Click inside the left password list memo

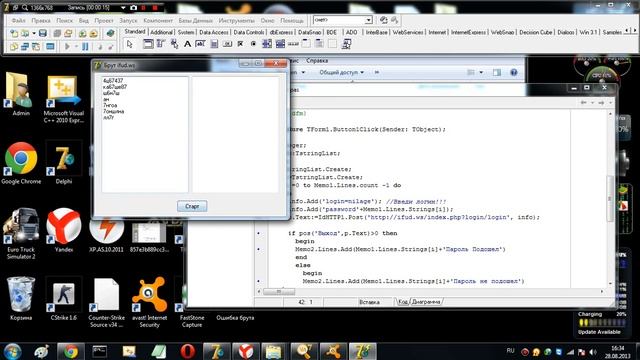point(145,134)
